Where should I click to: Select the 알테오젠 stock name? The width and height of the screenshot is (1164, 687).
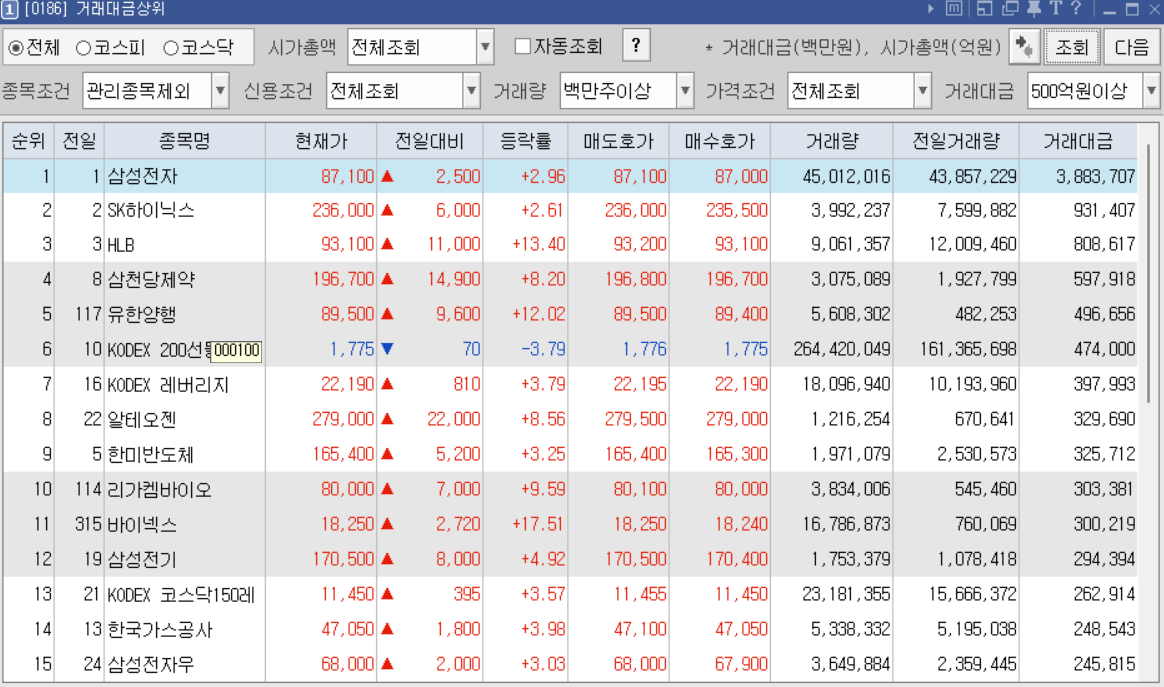pos(142,420)
